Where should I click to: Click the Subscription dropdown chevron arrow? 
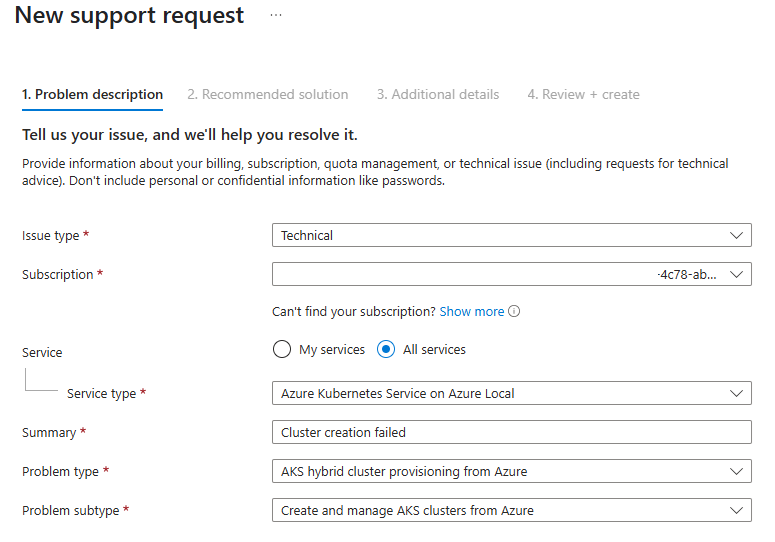[736, 274]
